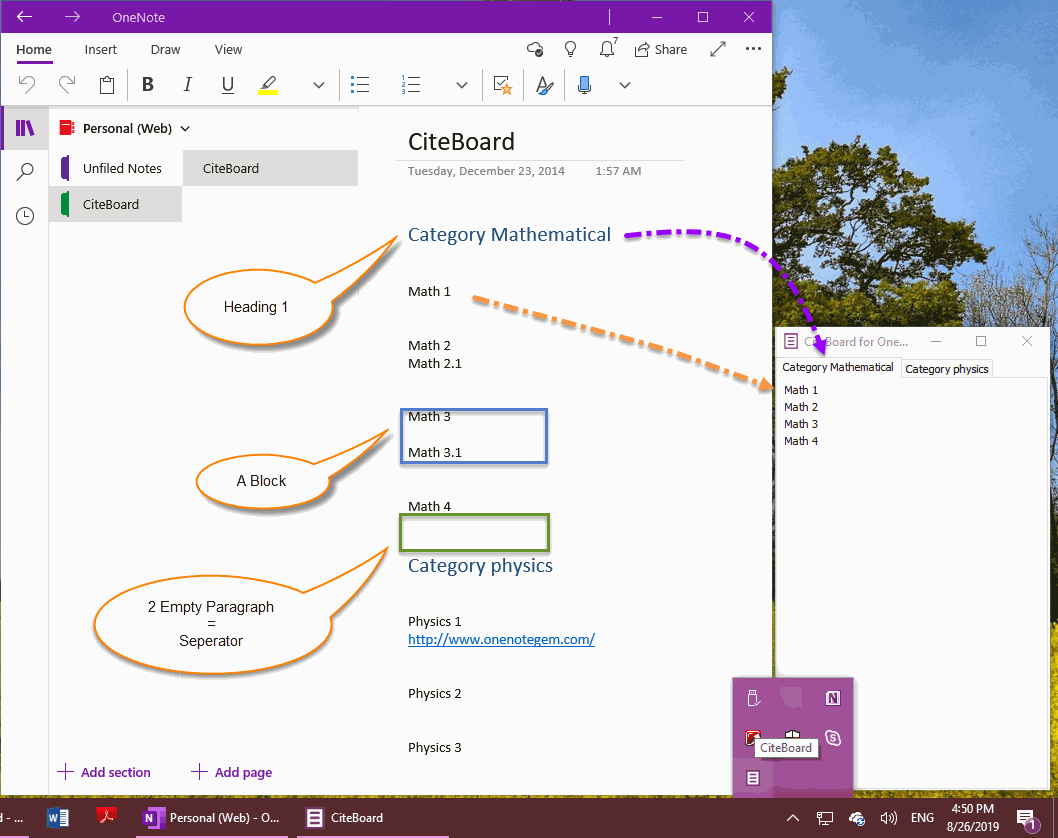Select the CiteBoard page in page list

271,169
